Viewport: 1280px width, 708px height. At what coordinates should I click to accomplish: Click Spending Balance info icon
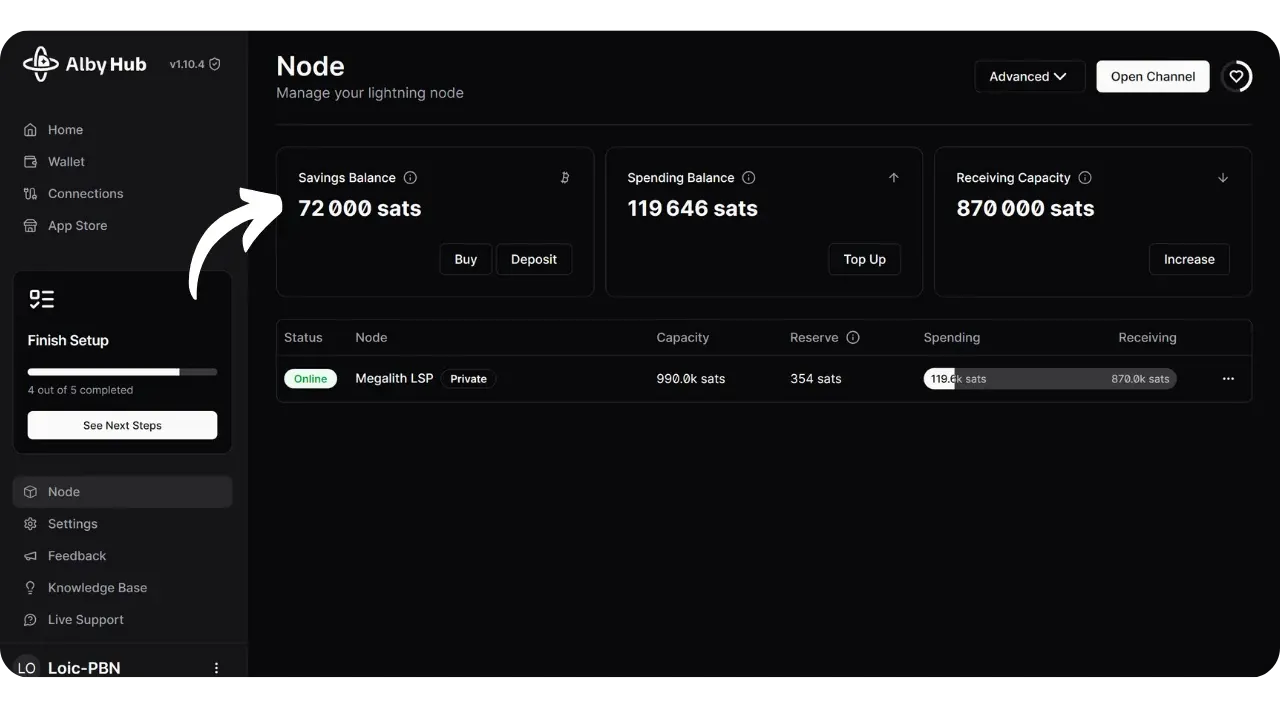[x=749, y=178]
